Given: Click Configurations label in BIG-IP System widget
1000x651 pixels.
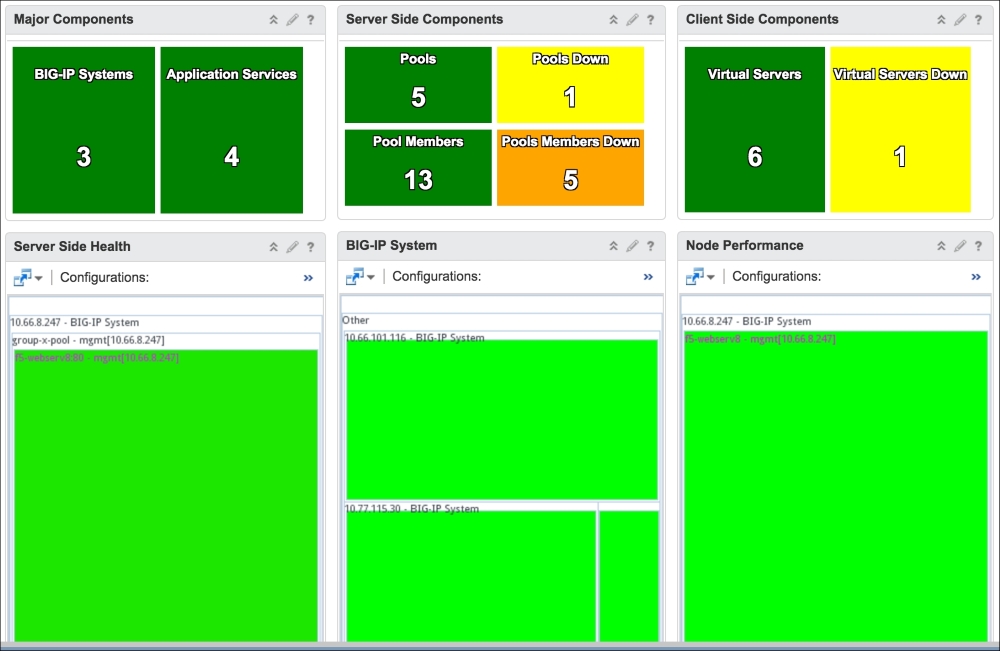Looking at the screenshot, I should [437, 276].
